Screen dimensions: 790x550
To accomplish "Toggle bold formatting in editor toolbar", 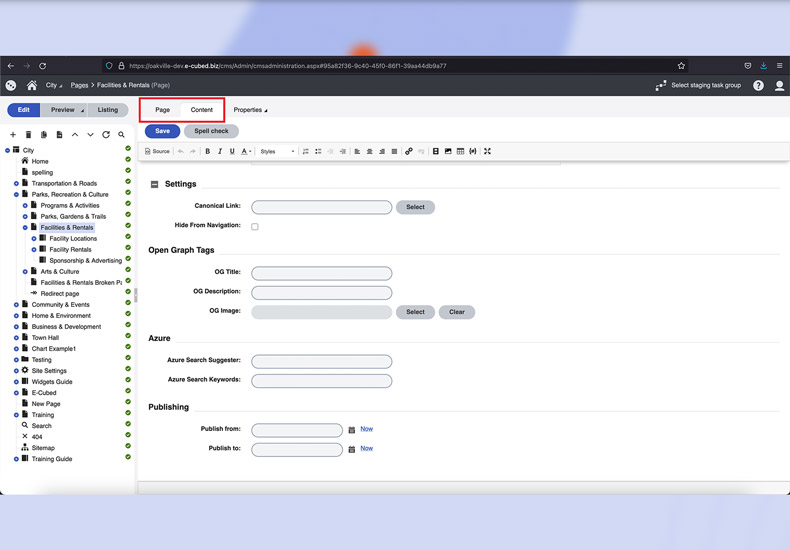I will pyautogui.click(x=208, y=152).
